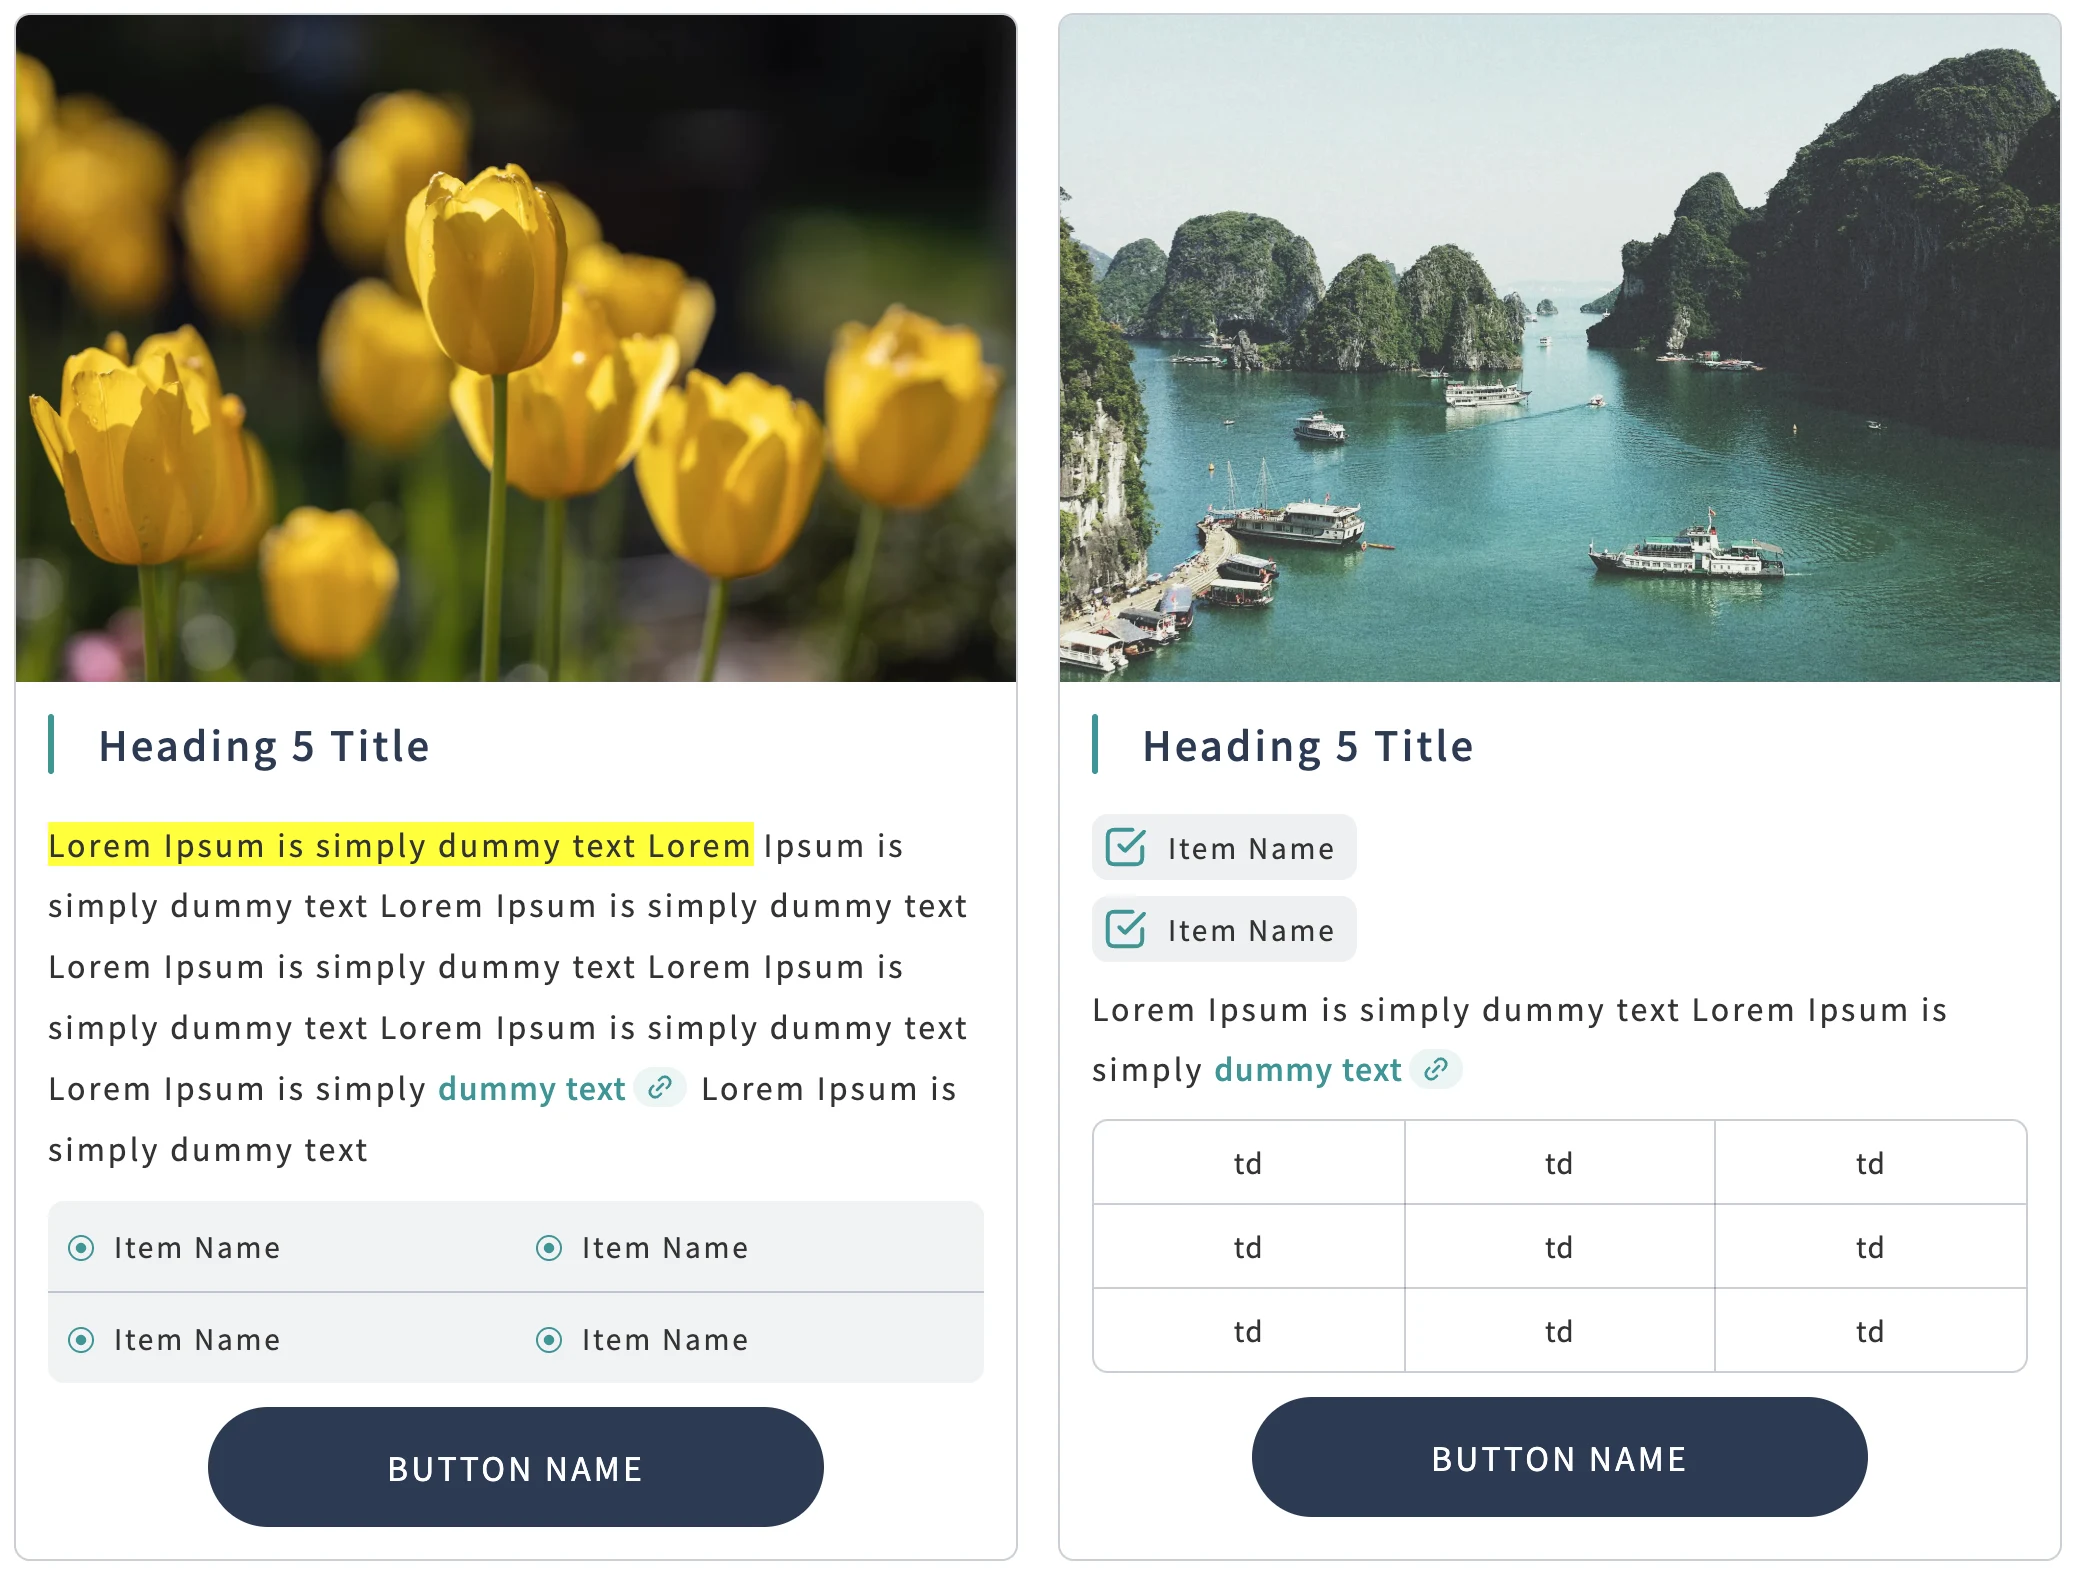Click the yellow tulips image
Image resolution: width=2080 pixels, height=1578 pixels.
[516, 348]
